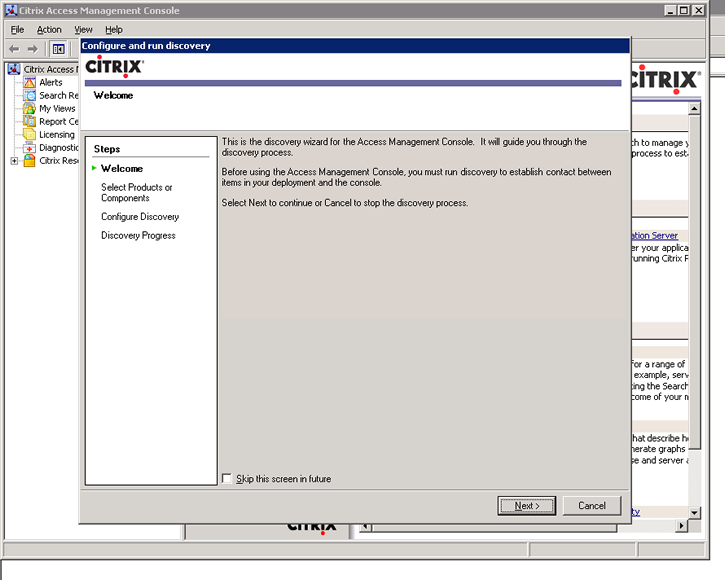725x580 pixels.
Task: Enable Skip this screen in future checkbox
Action: coord(227,478)
